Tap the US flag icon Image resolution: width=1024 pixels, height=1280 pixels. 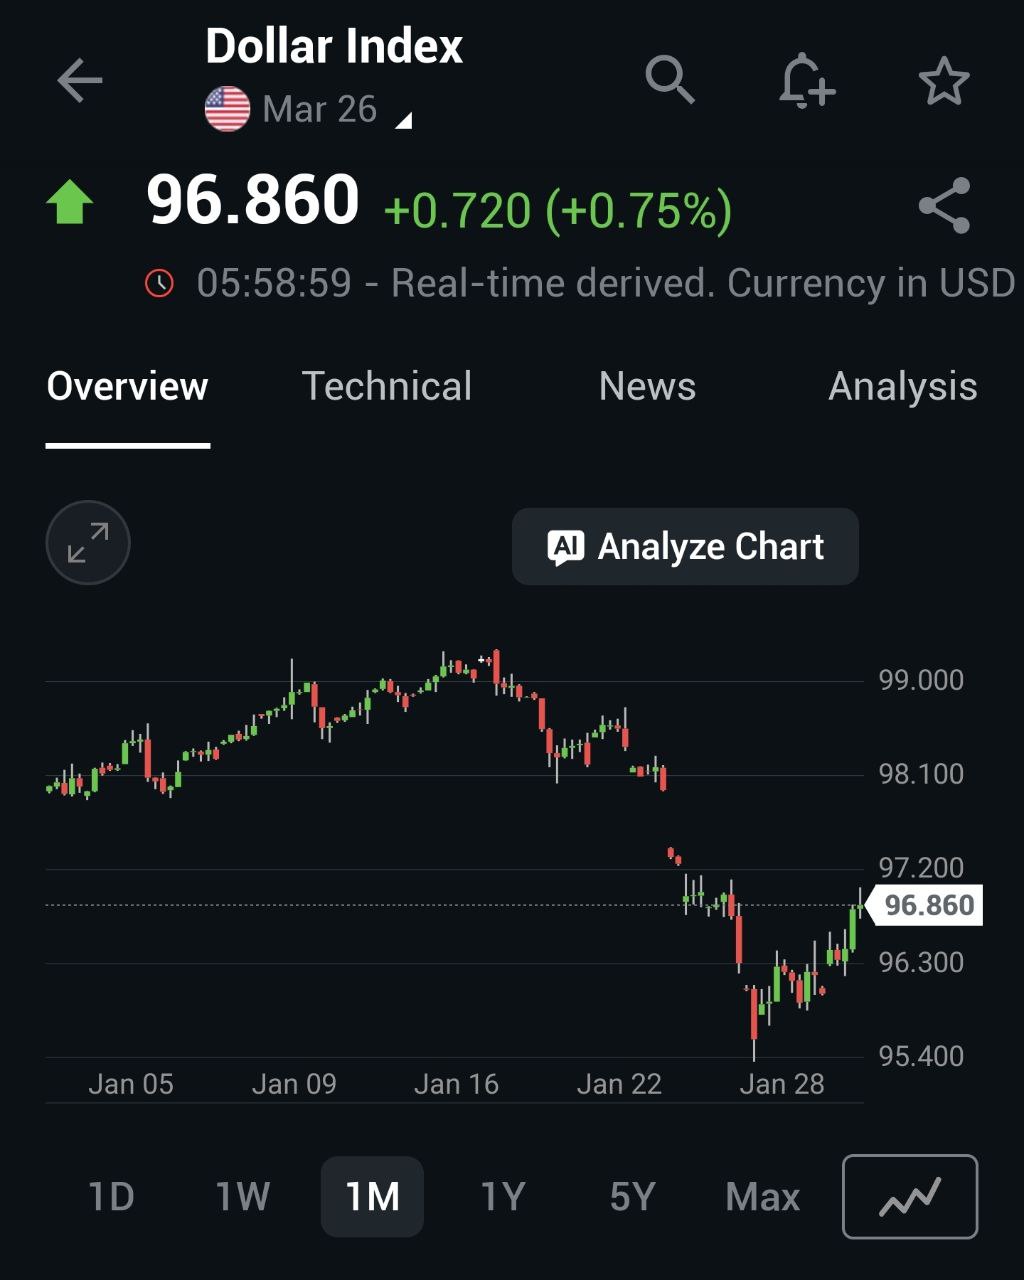227,109
